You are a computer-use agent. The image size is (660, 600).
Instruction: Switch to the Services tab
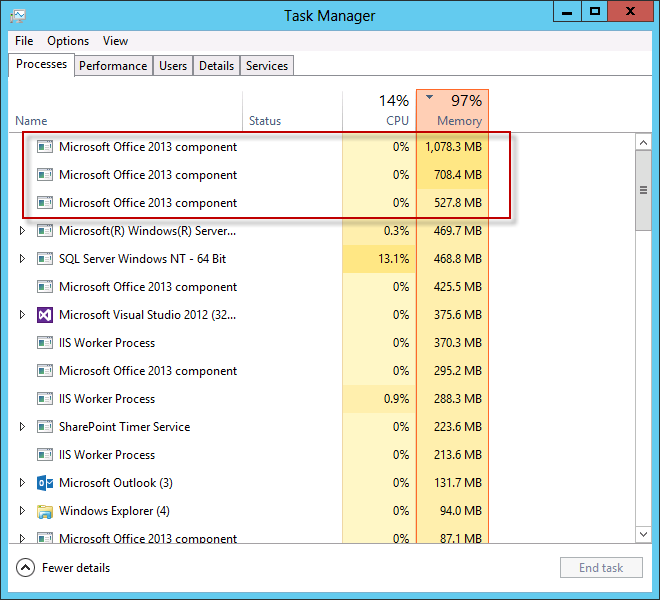267,66
